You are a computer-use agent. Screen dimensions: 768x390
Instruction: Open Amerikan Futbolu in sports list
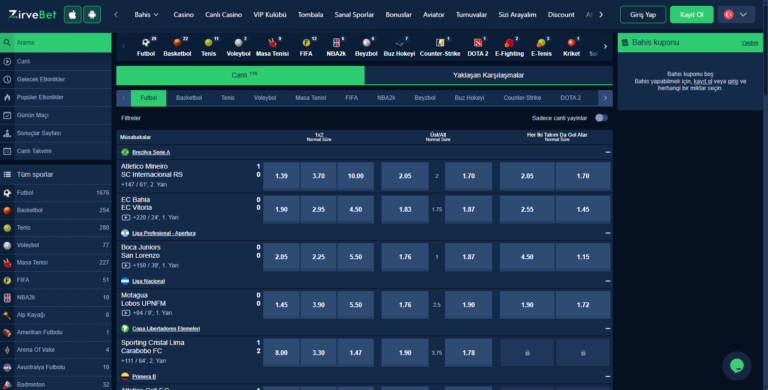click(56, 332)
